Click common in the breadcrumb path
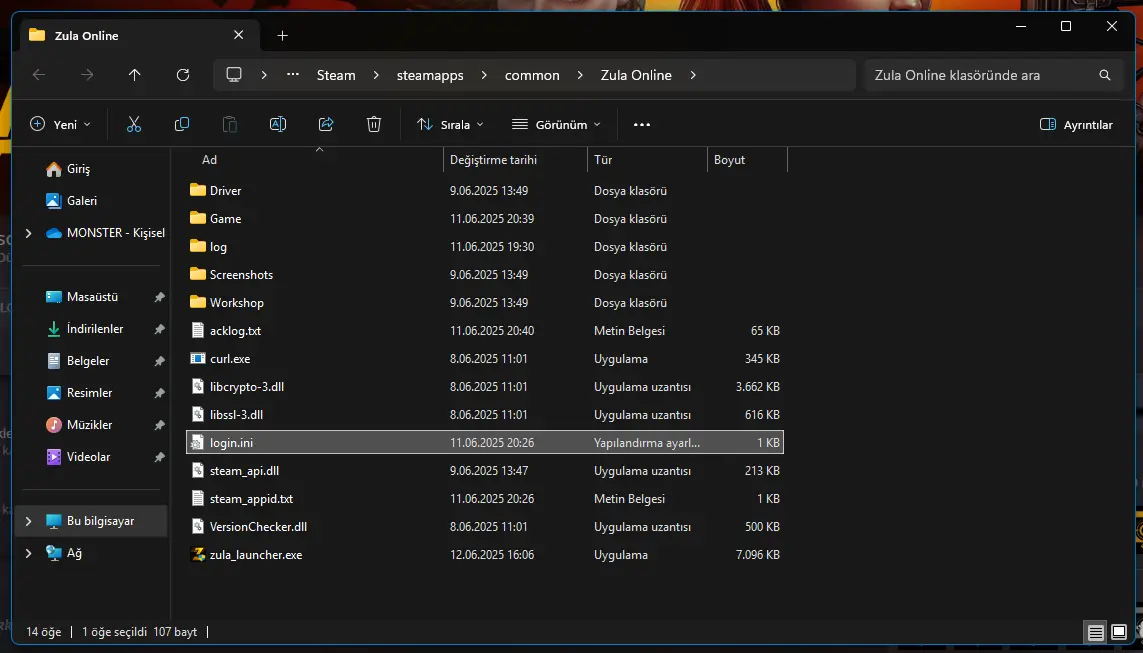 coord(532,75)
